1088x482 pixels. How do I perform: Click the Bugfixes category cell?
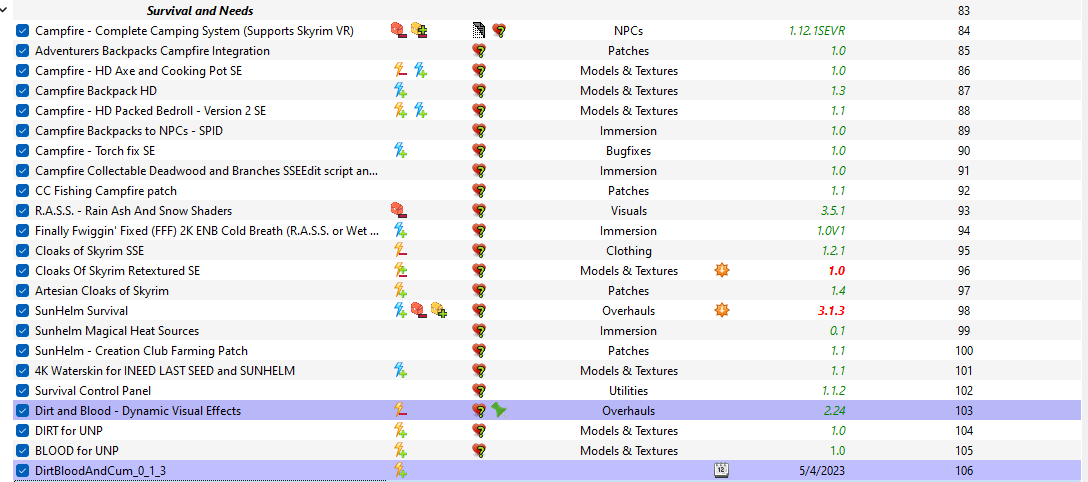(628, 150)
